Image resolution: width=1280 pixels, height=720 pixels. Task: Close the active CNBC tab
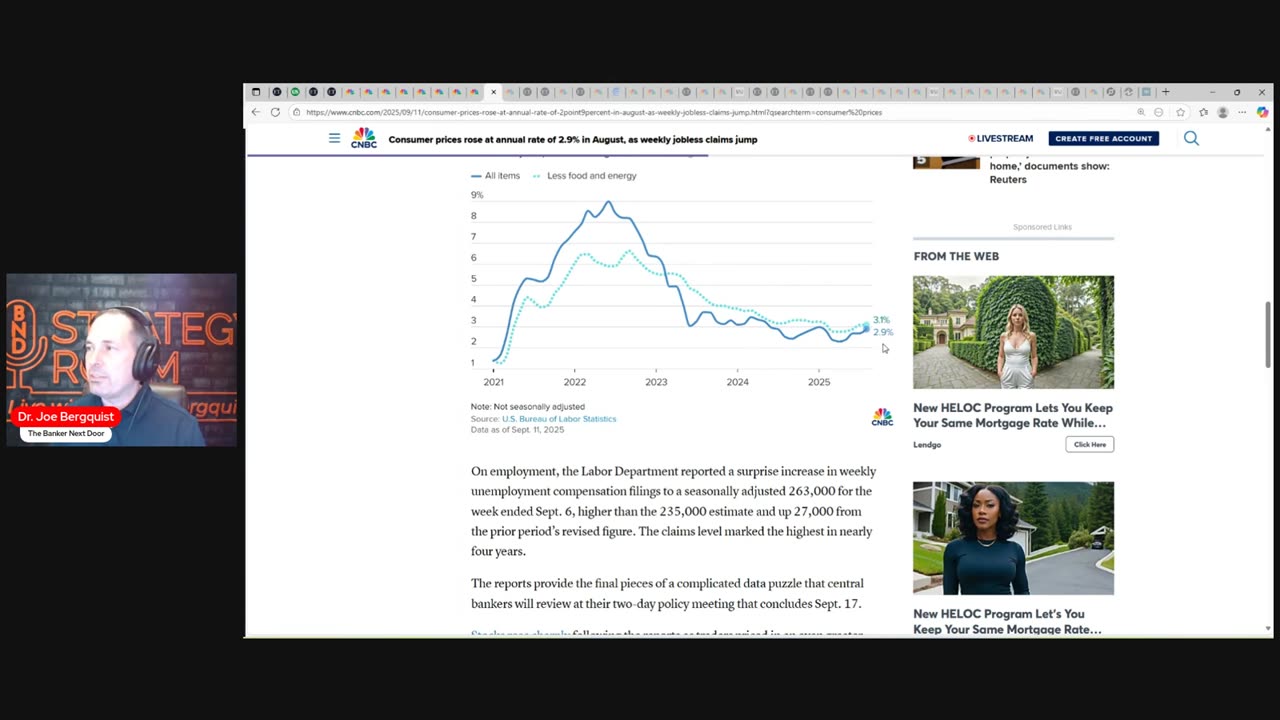click(493, 92)
